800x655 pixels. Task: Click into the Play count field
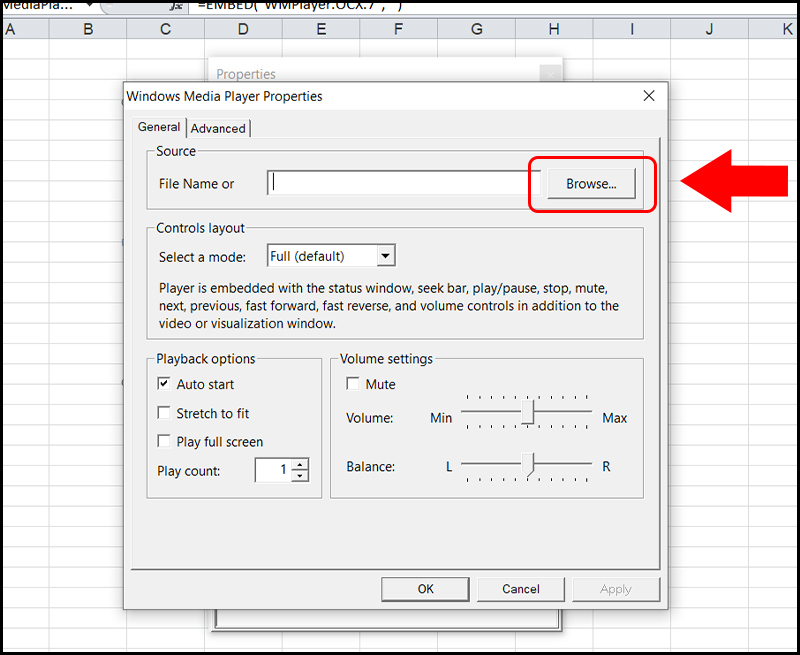[x=273, y=470]
